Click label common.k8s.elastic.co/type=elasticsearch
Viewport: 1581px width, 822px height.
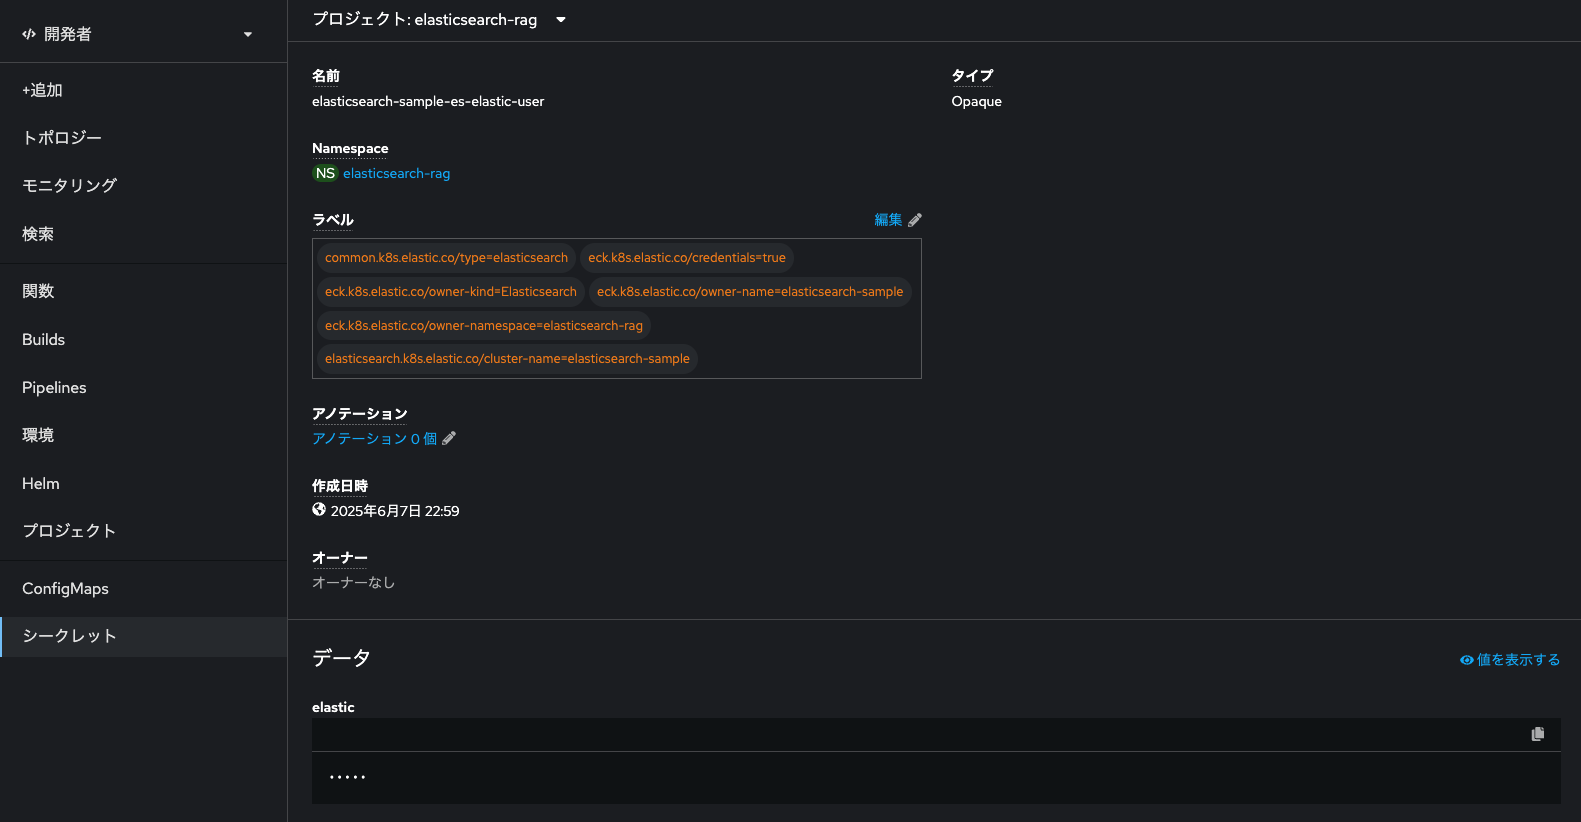446,258
